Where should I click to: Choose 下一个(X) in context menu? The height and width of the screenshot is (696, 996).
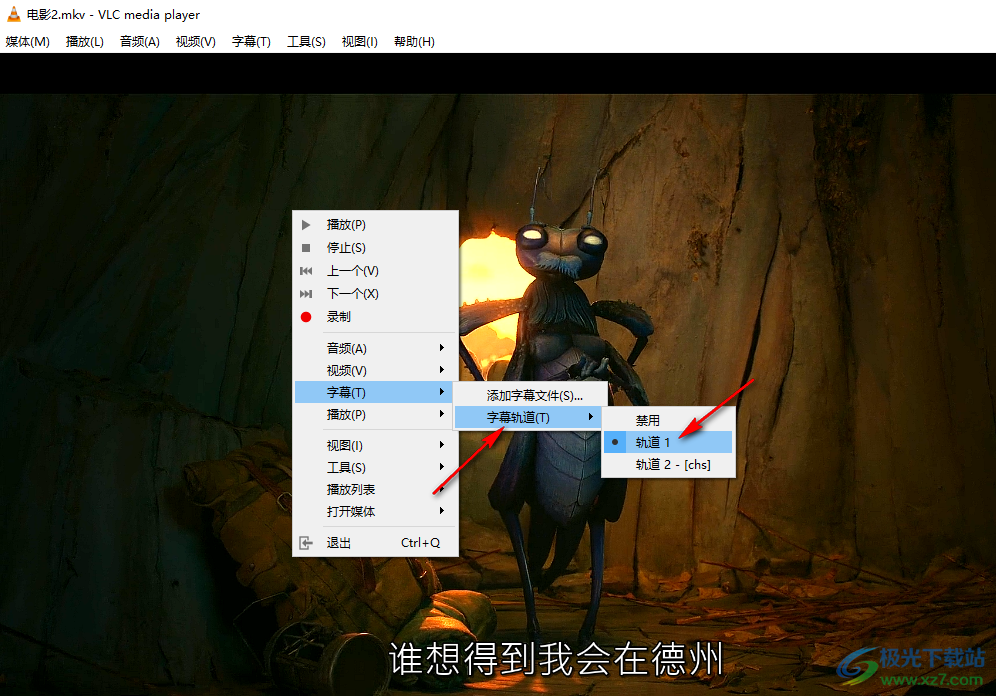(375, 293)
